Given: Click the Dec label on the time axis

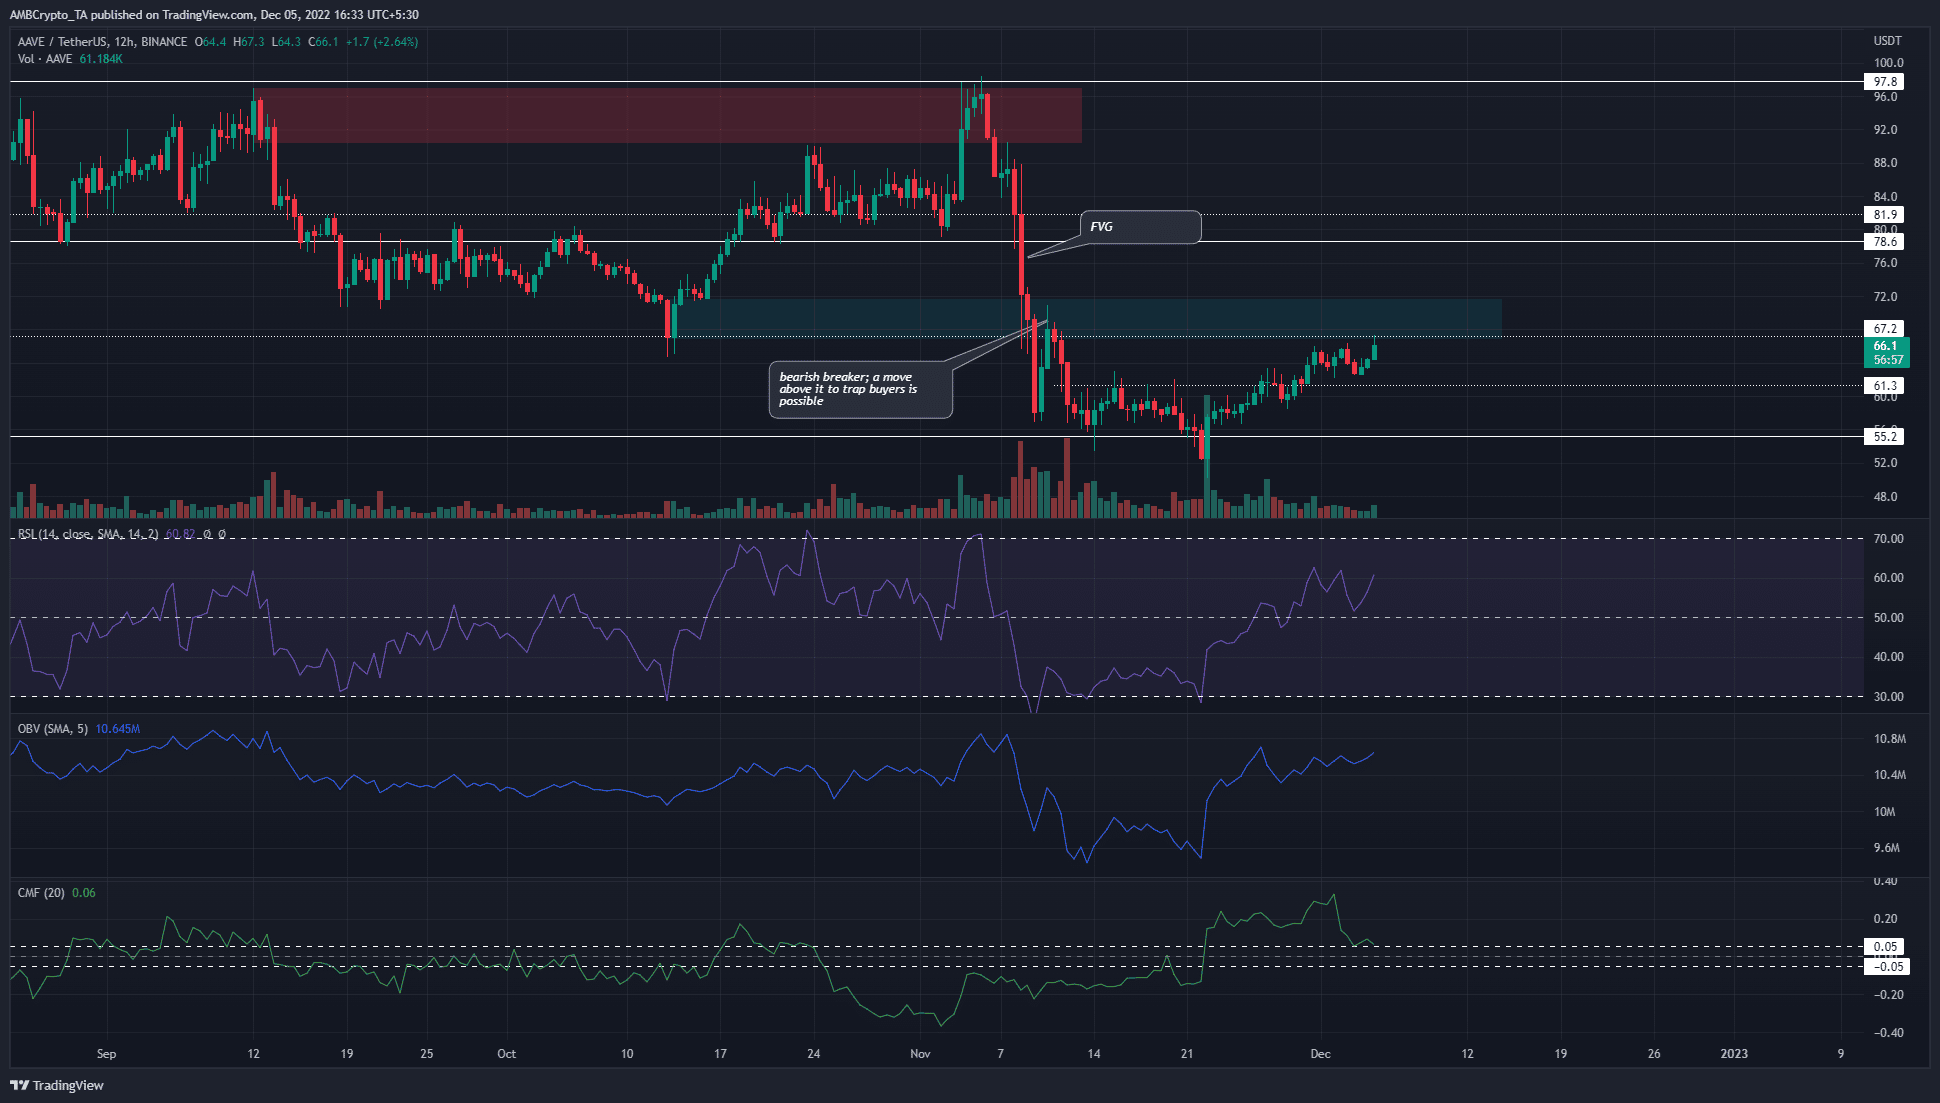Looking at the screenshot, I should tap(1320, 1054).
